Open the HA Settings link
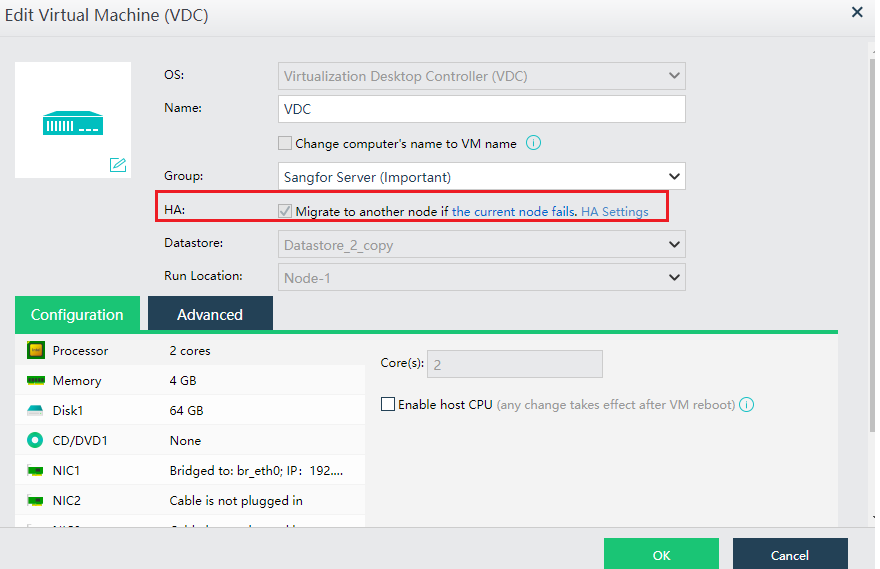This screenshot has width=880, height=569. (615, 212)
